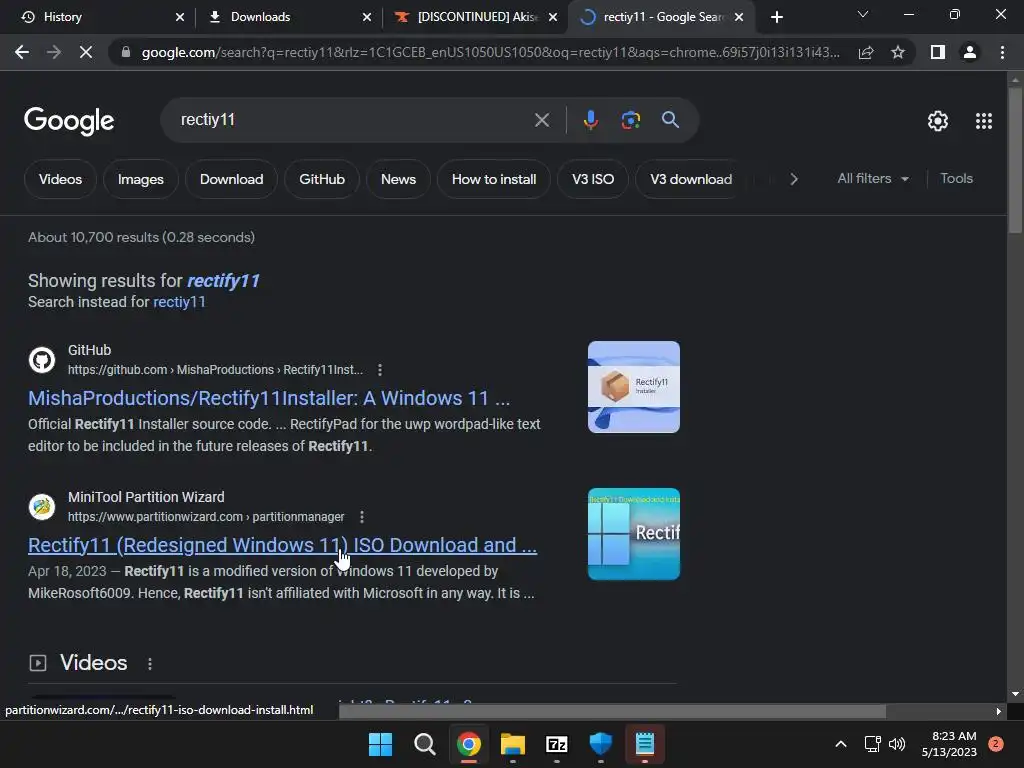Show more filter chips with the right arrow
The width and height of the screenshot is (1024, 768).
click(x=793, y=179)
